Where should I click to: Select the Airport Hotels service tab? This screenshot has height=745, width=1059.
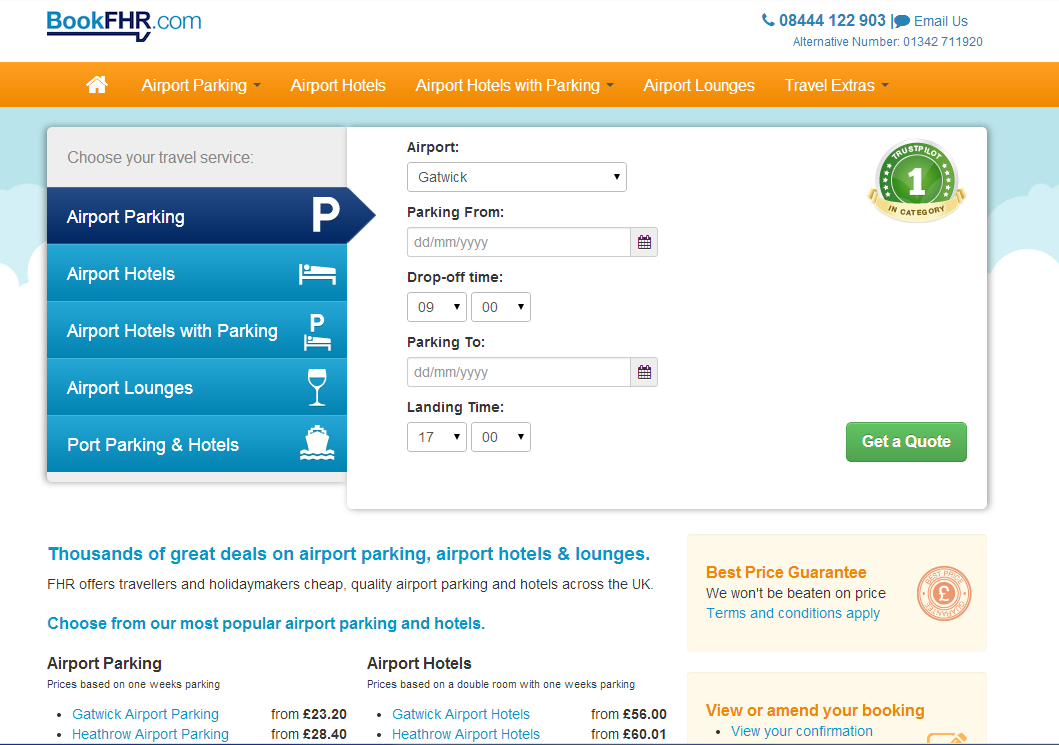pos(197,273)
